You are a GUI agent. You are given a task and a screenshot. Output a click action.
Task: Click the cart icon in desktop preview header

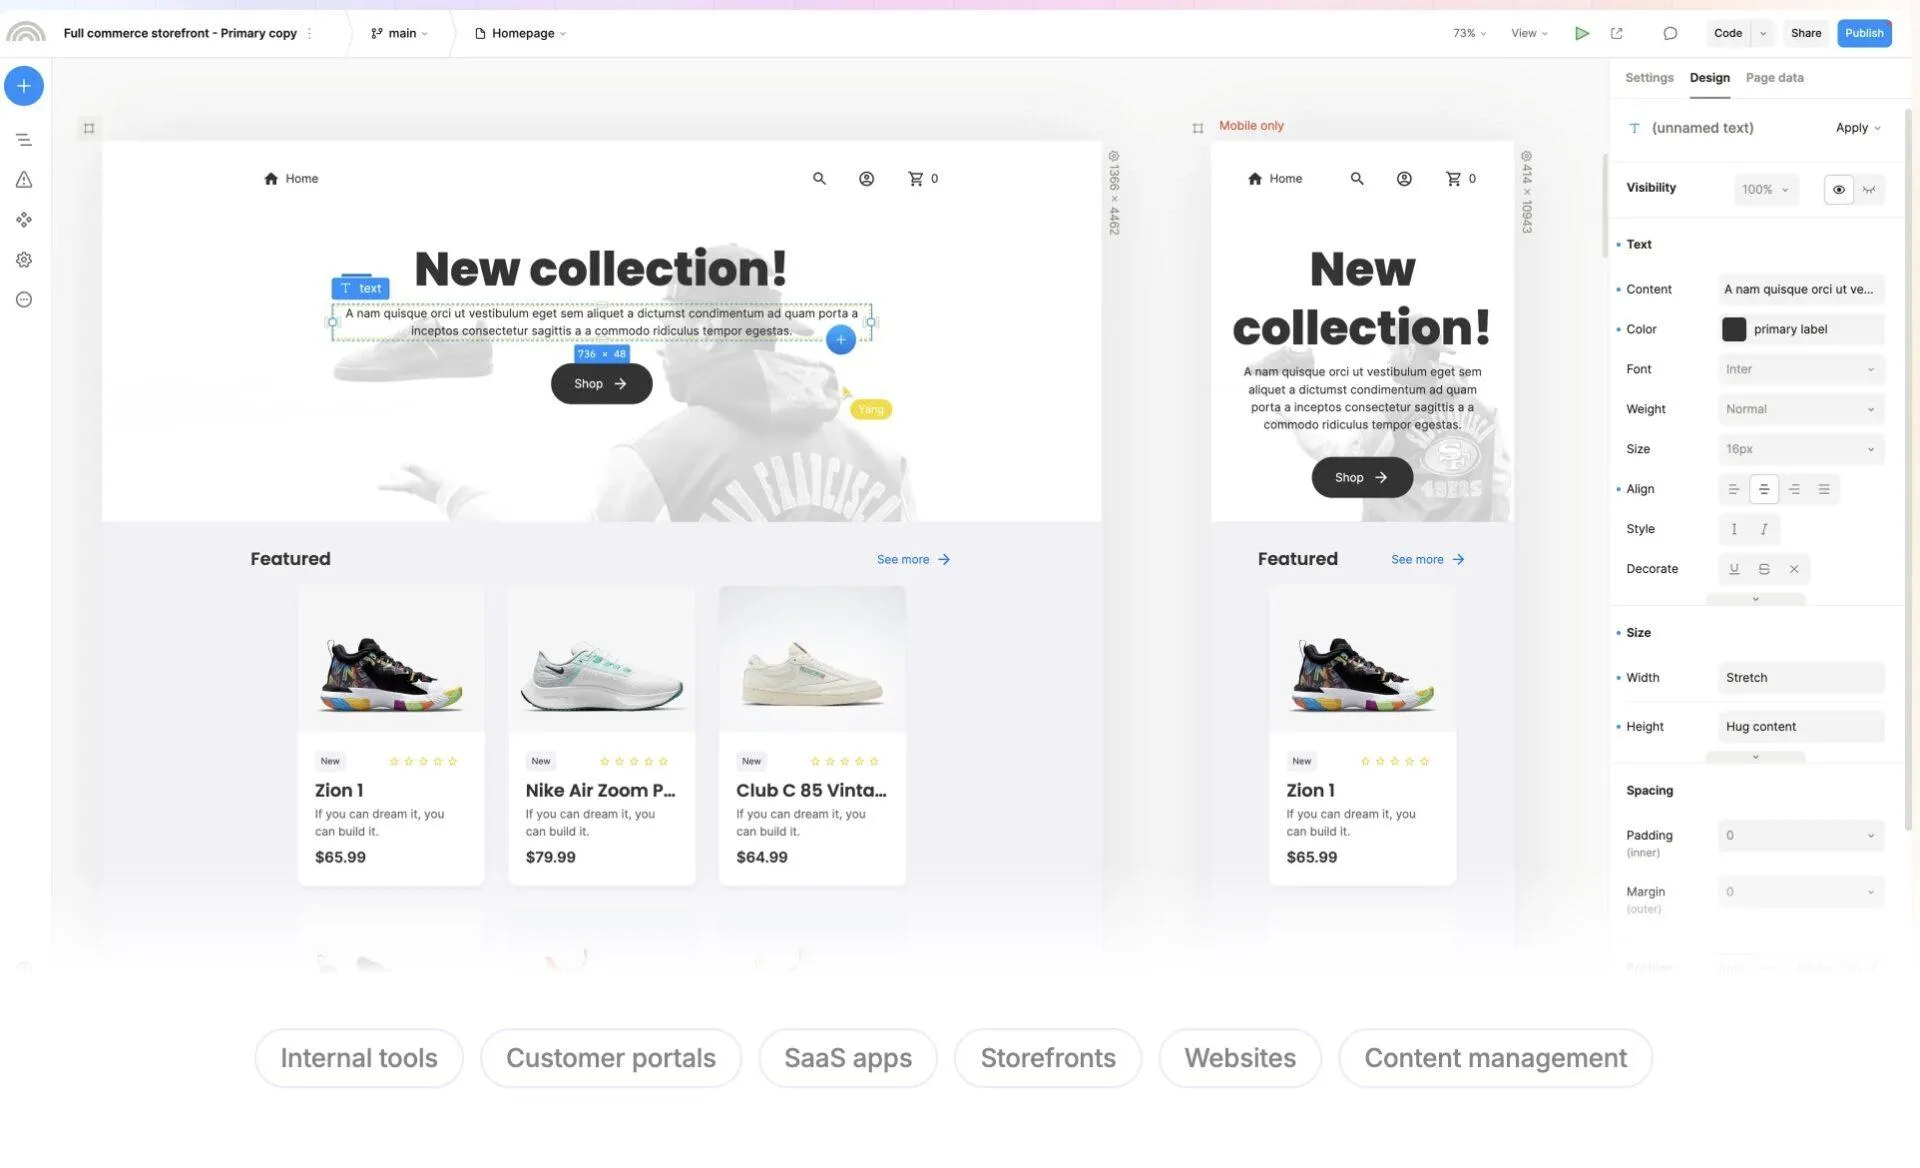click(x=915, y=179)
